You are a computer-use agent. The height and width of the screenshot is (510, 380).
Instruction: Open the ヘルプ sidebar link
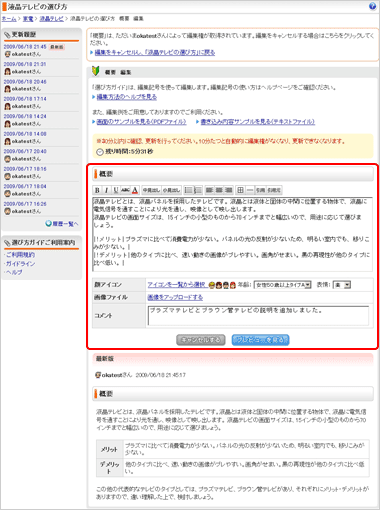pos(14,272)
